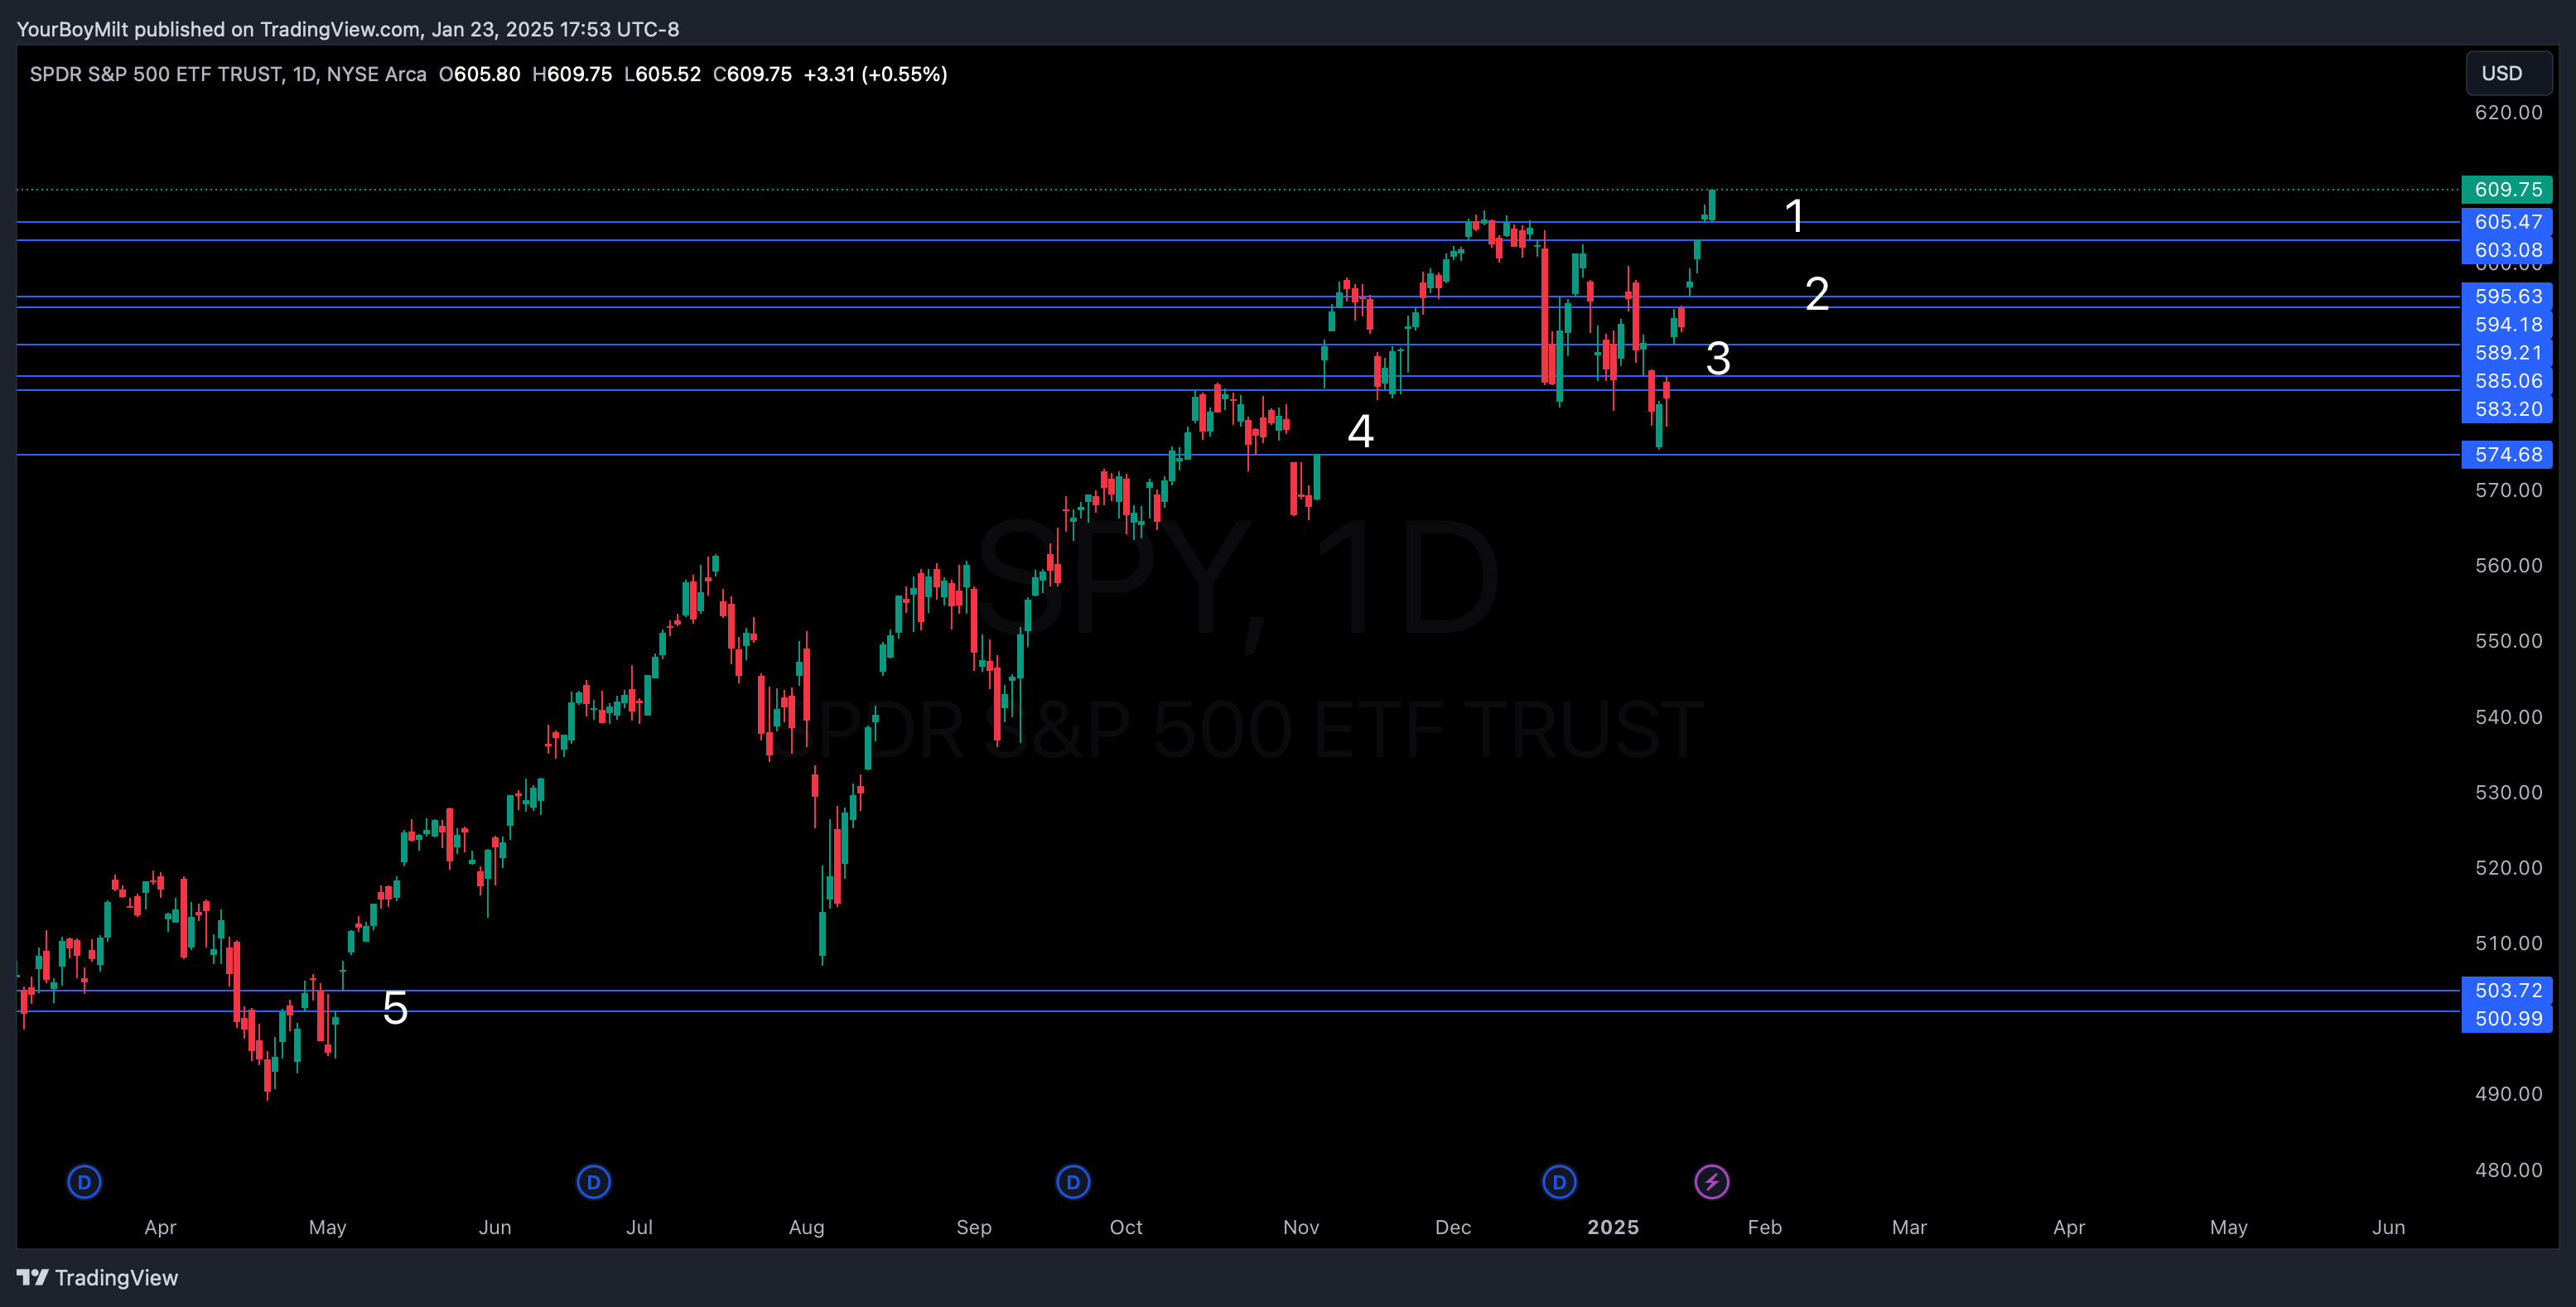Open the USD currency selector

tap(2507, 73)
